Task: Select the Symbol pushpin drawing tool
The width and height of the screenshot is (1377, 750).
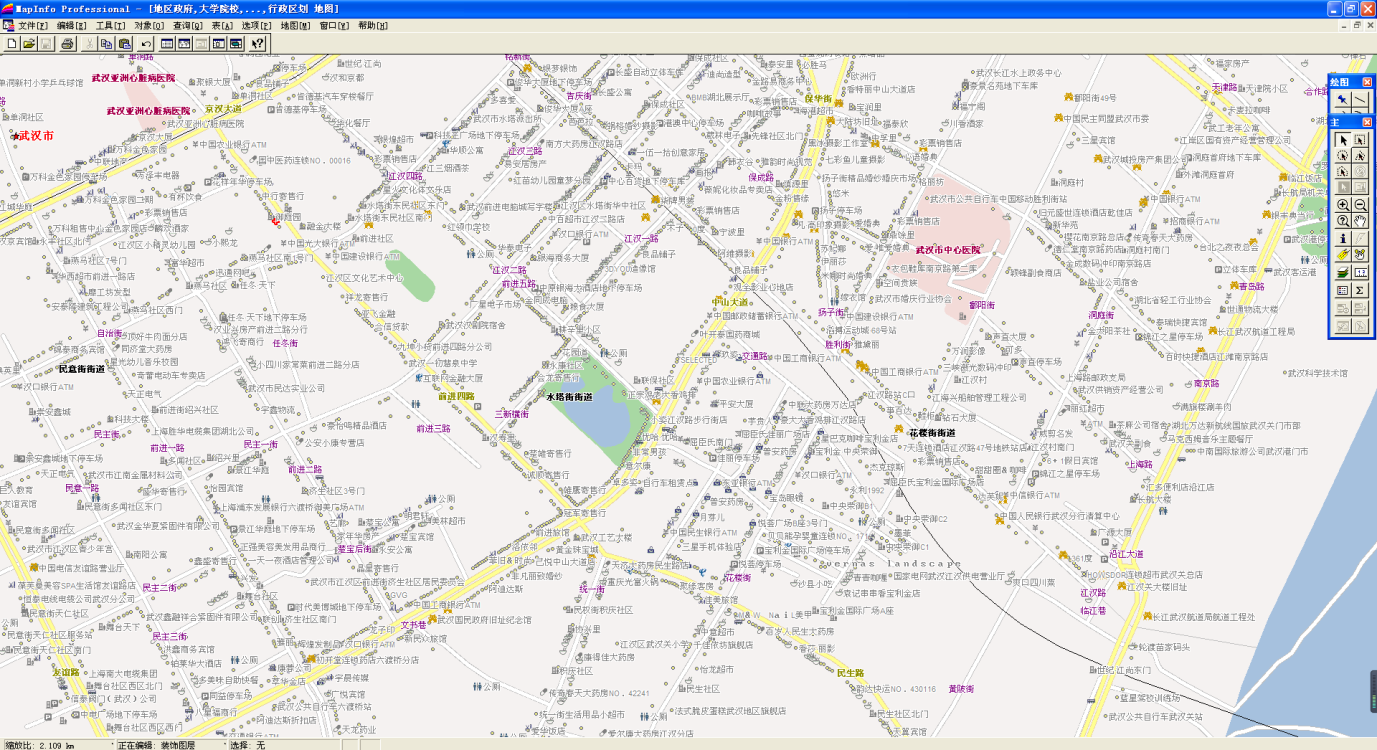Action: [x=1343, y=99]
